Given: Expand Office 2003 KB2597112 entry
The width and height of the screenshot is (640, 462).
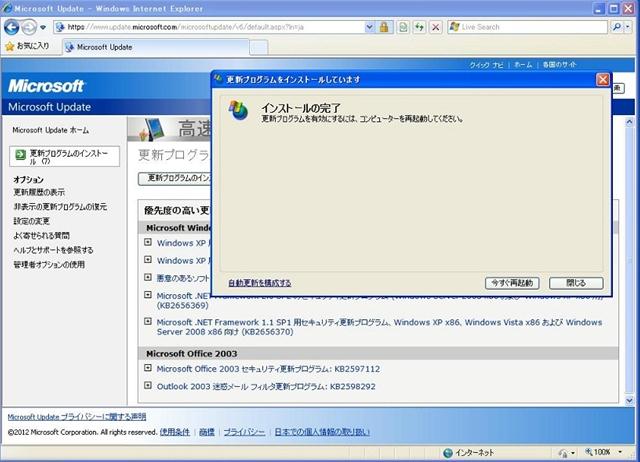Looking at the screenshot, I should tap(148, 368).
